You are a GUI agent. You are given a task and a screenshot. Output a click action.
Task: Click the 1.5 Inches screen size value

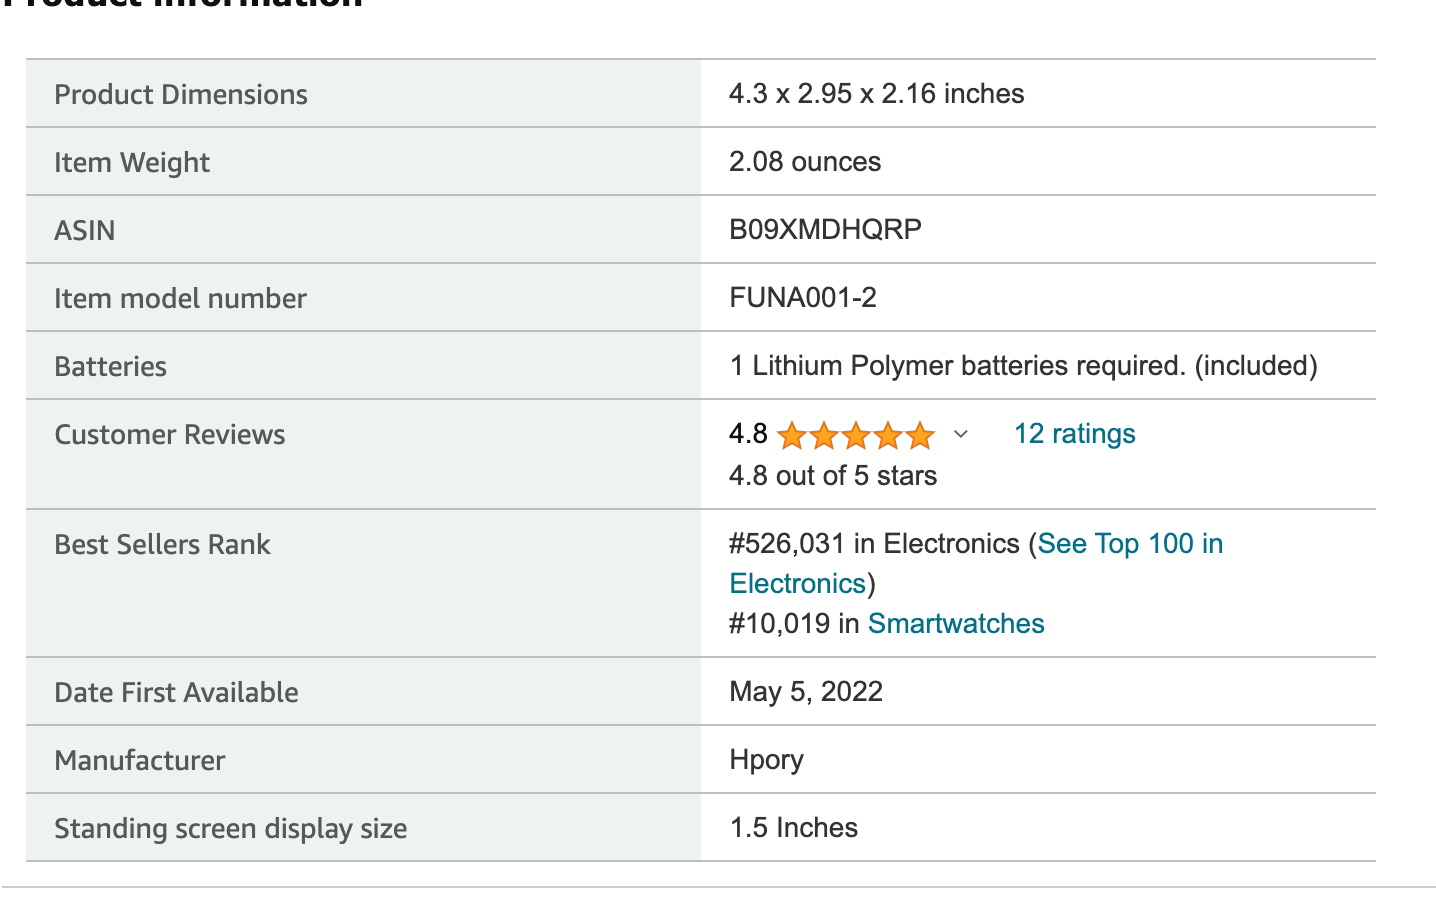tap(794, 828)
